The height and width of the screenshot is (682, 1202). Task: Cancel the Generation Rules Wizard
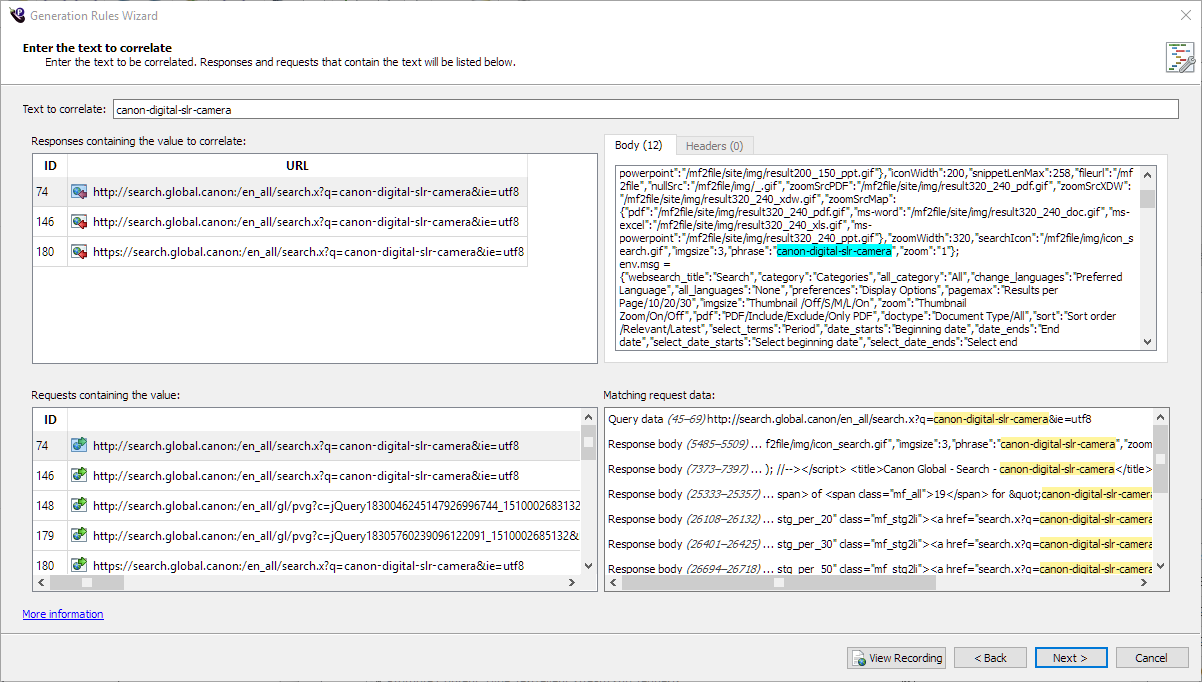tap(1151, 658)
